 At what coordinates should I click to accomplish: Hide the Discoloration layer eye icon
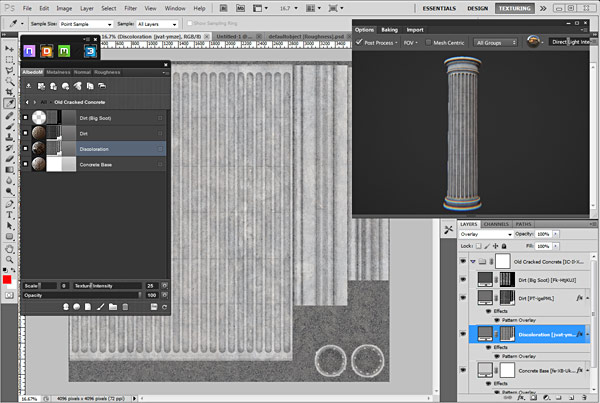[x=463, y=334]
